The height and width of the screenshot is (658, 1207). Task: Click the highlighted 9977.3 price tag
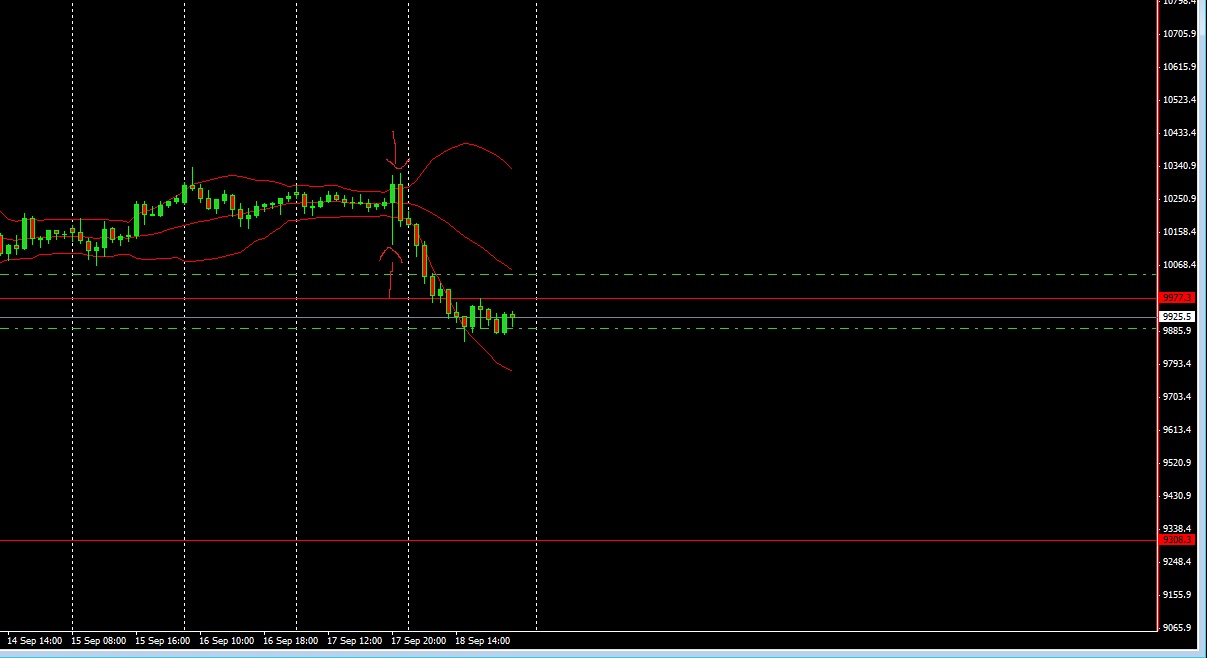1176,298
